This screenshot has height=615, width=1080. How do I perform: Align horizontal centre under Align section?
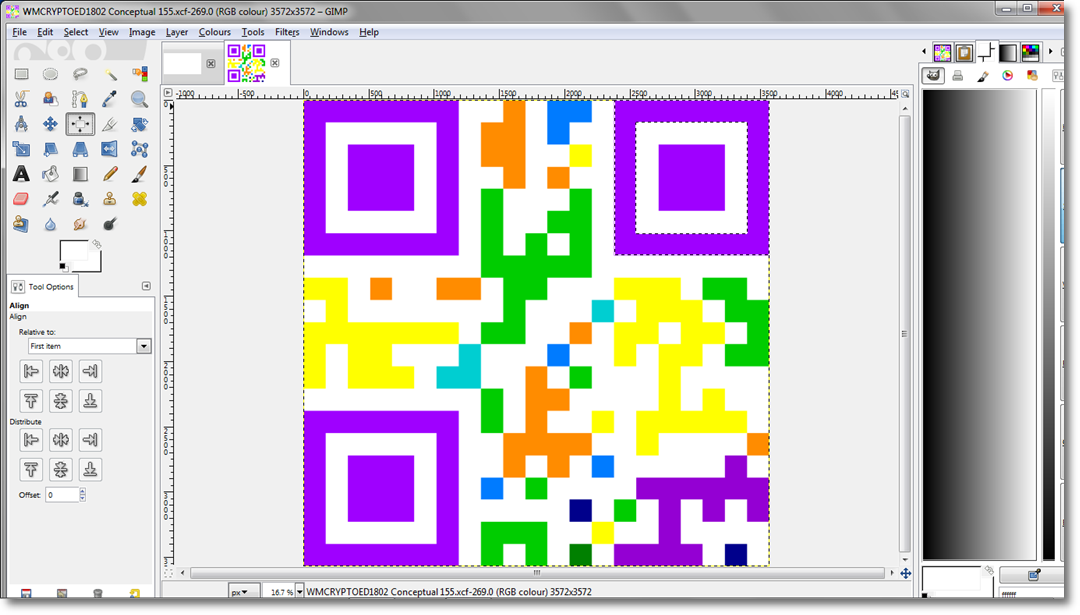click(x=61, y=371)
